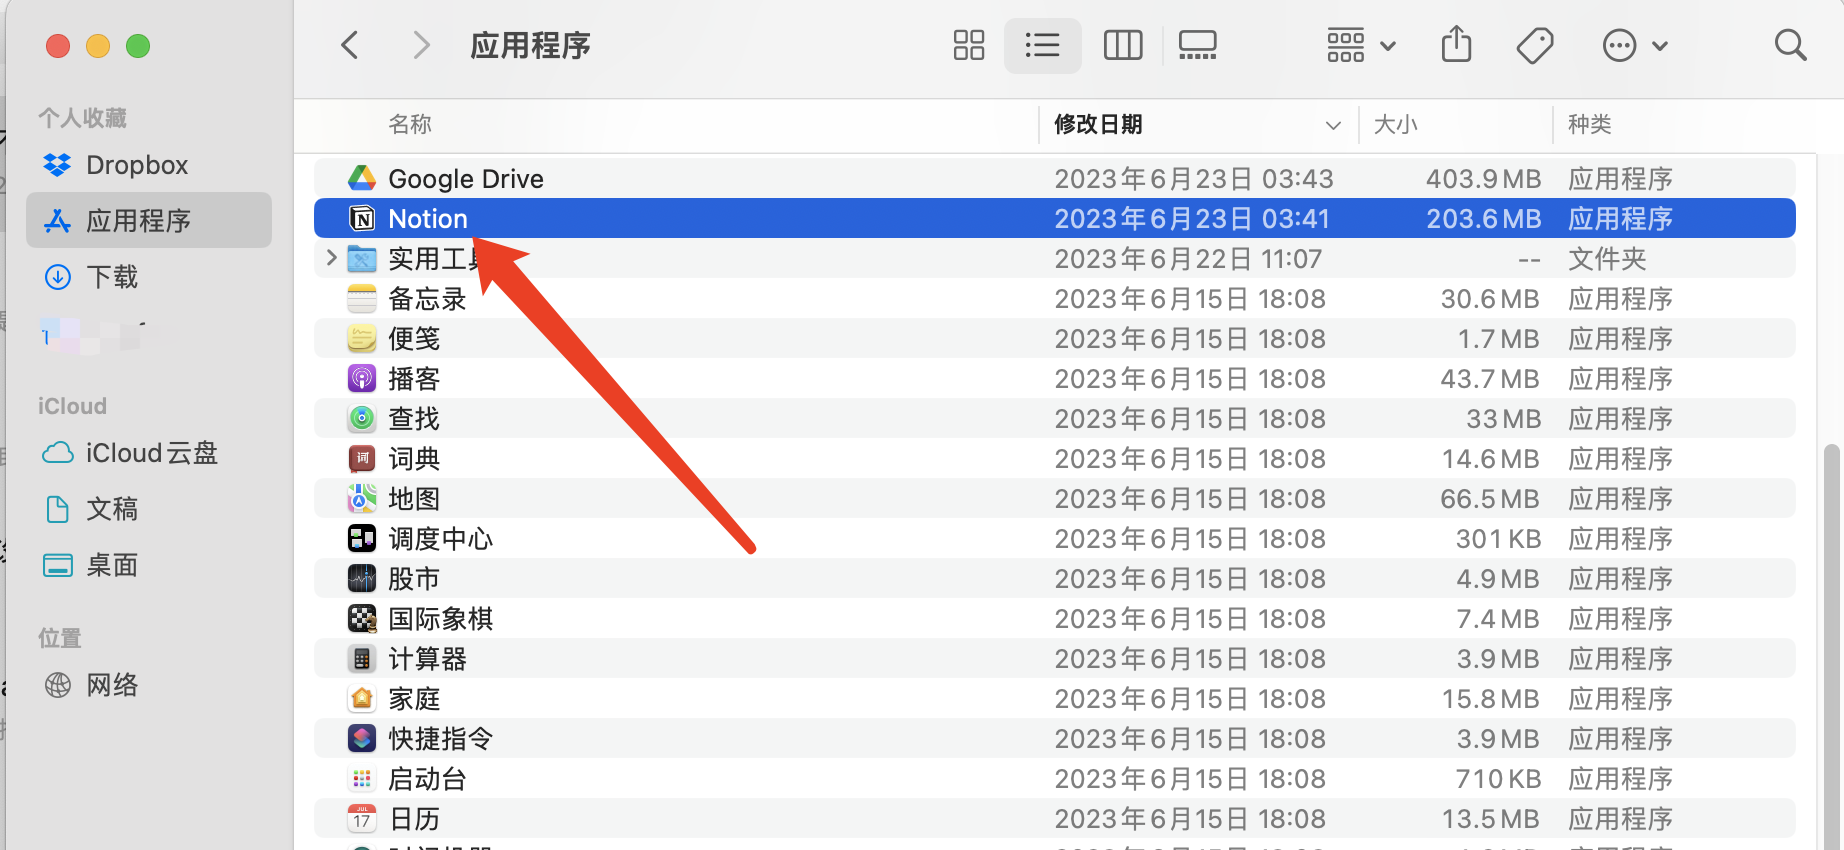Click the tag icon in toolbar
The width and height of the screenshot is (1844, 850).
1534,45
